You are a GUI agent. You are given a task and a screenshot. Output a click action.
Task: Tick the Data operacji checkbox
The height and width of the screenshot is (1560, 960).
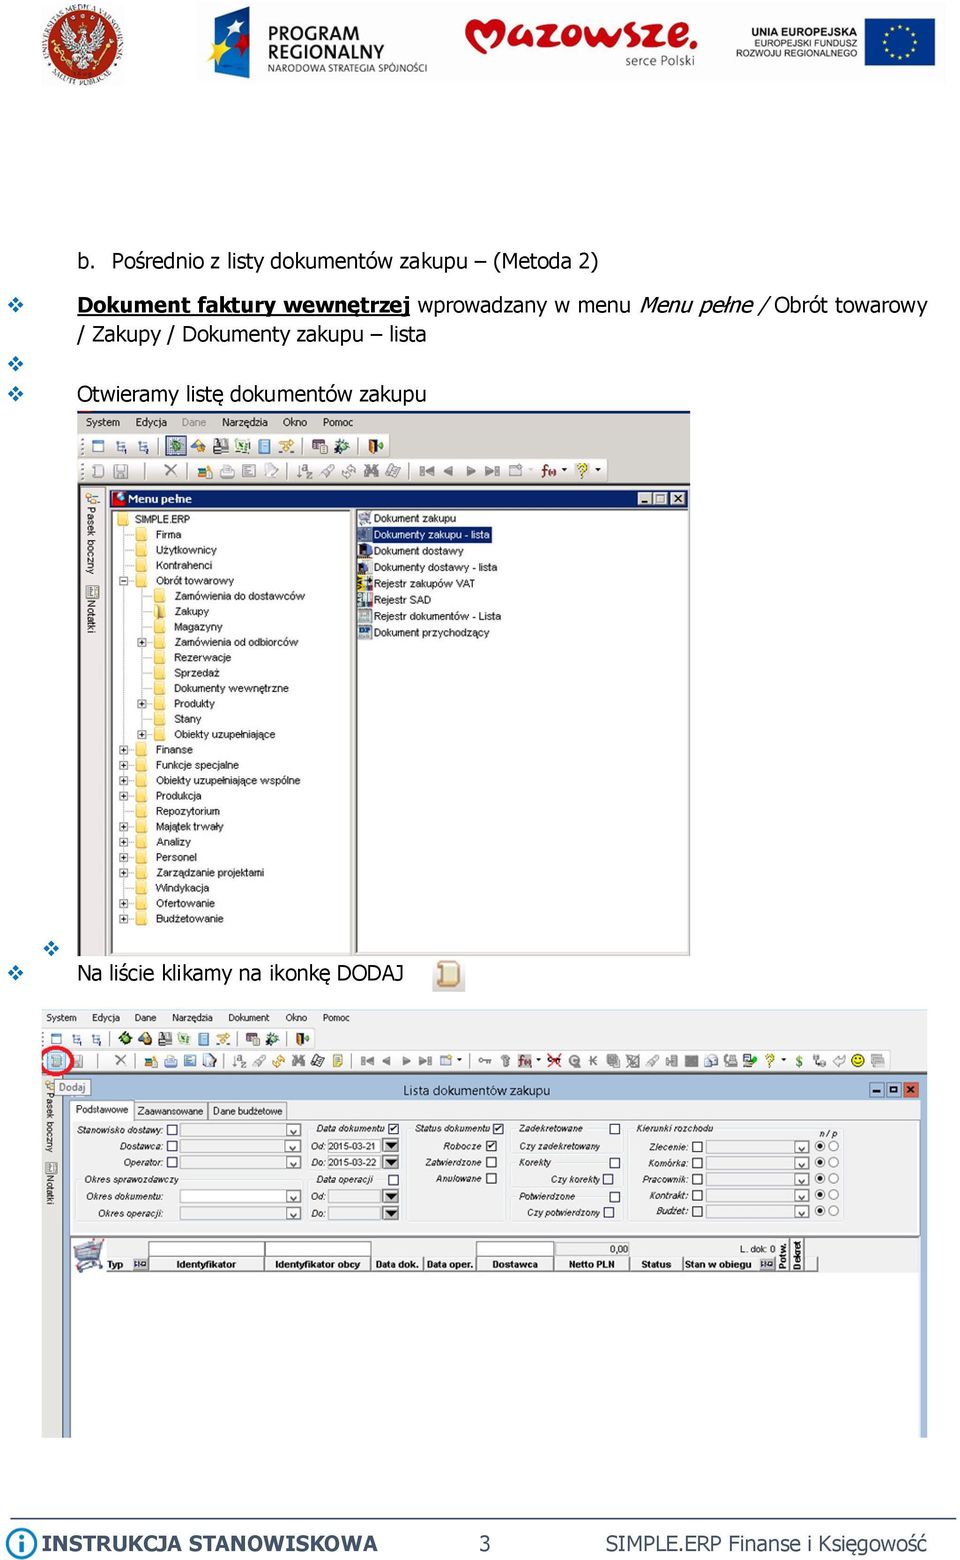tap(393, 1180)
